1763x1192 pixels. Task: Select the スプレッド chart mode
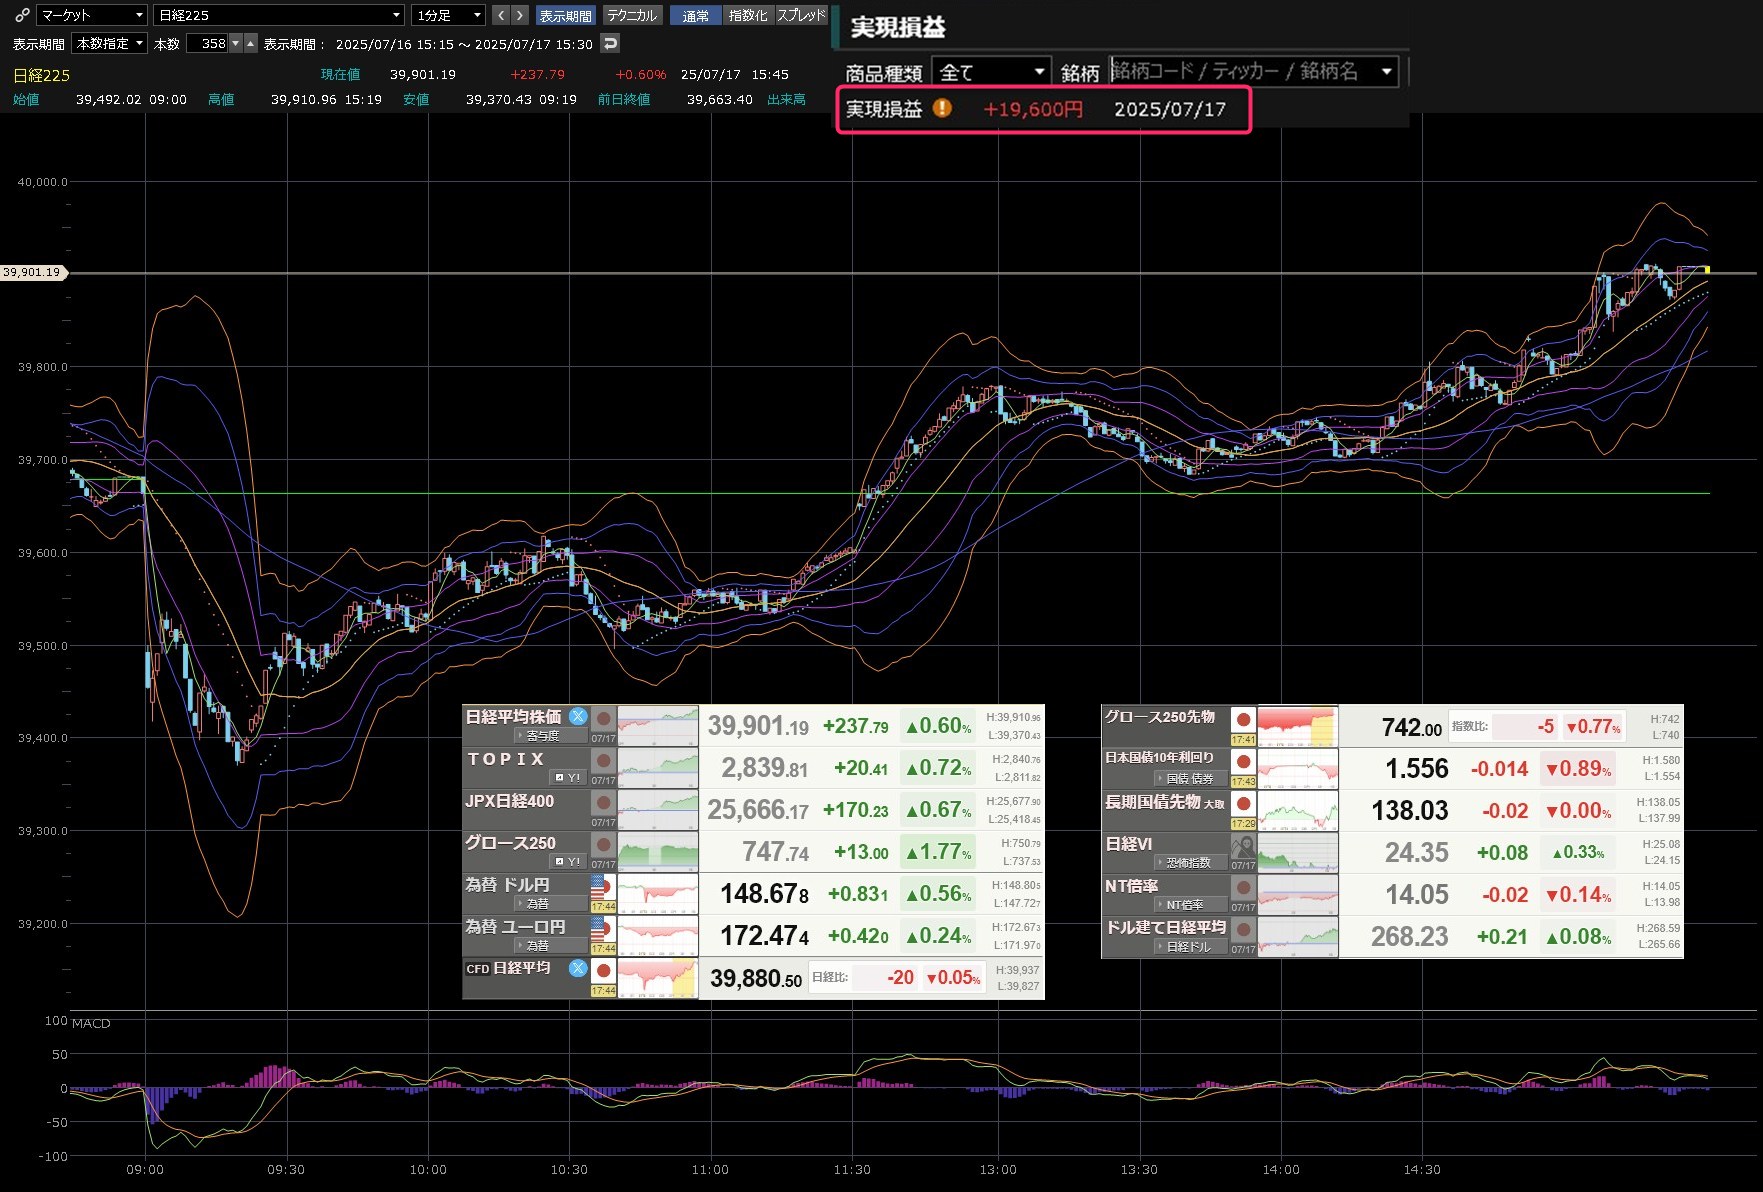[802, 15]
